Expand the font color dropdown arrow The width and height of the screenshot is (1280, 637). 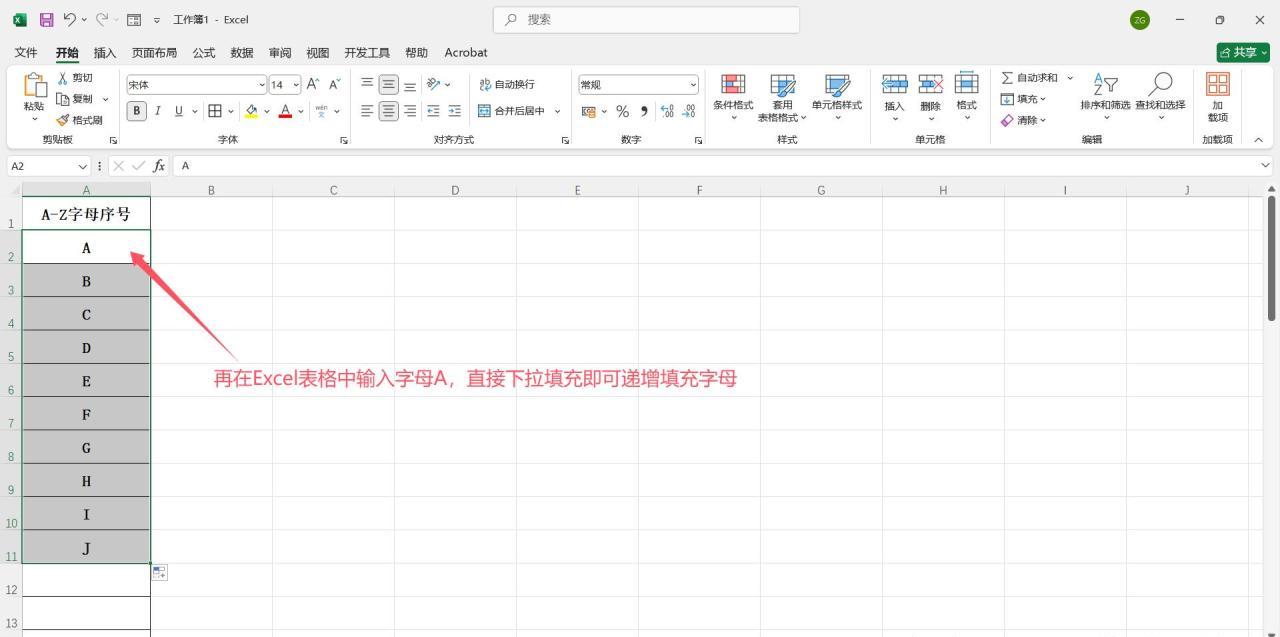pos(301,111)
